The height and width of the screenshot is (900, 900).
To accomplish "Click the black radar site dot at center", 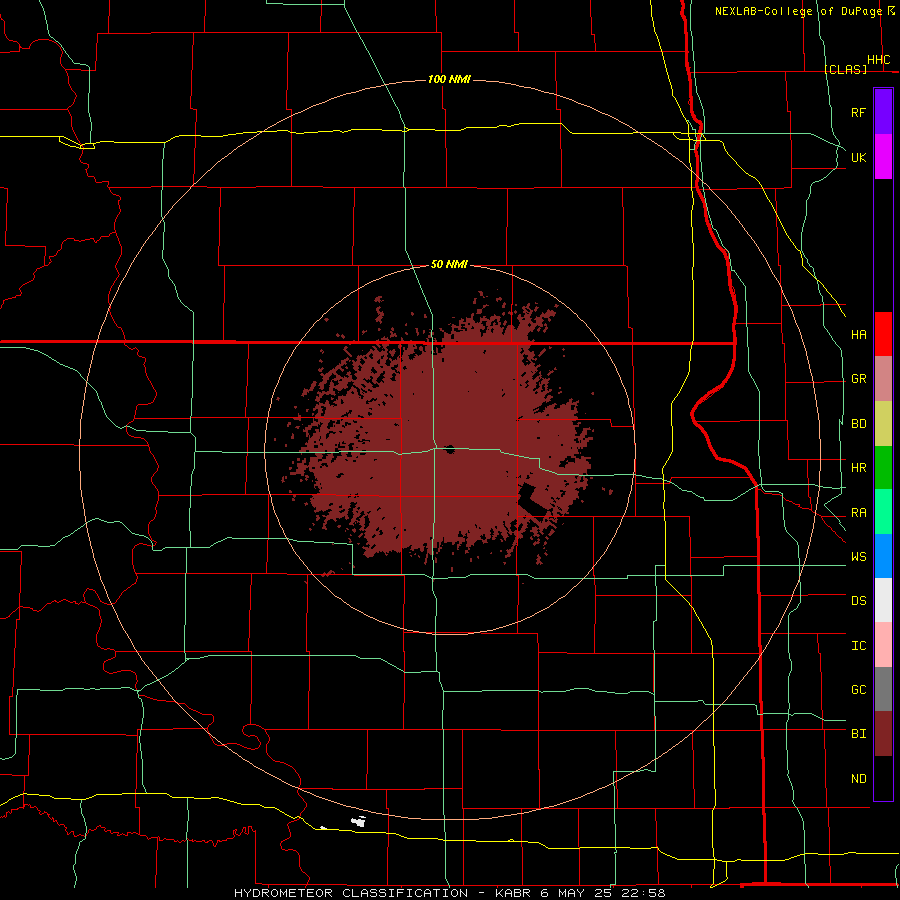I will pos(448,449).
